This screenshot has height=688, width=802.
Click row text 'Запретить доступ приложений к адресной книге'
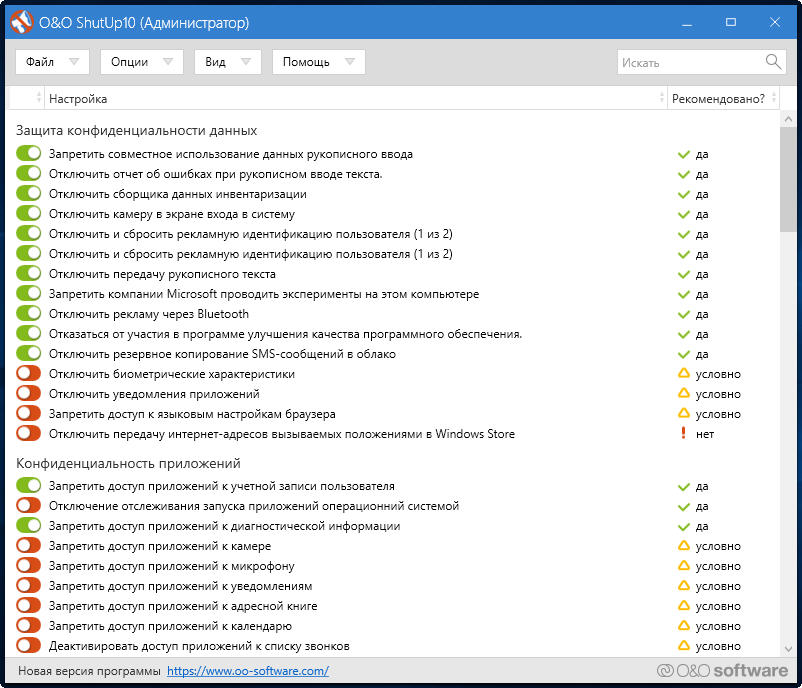pyautogui.click(x=183, y=606)
